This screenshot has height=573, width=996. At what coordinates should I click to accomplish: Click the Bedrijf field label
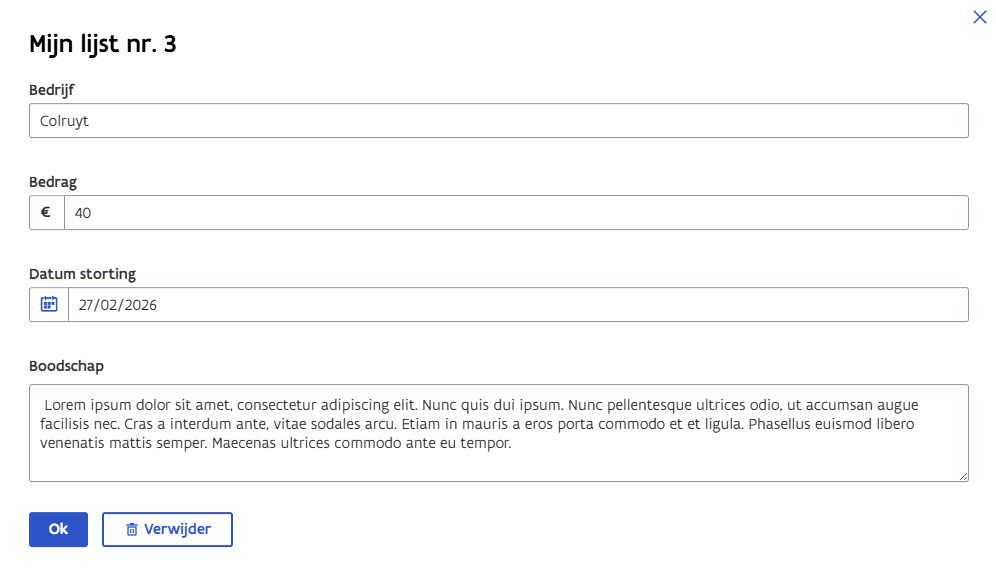pos(52,90)
